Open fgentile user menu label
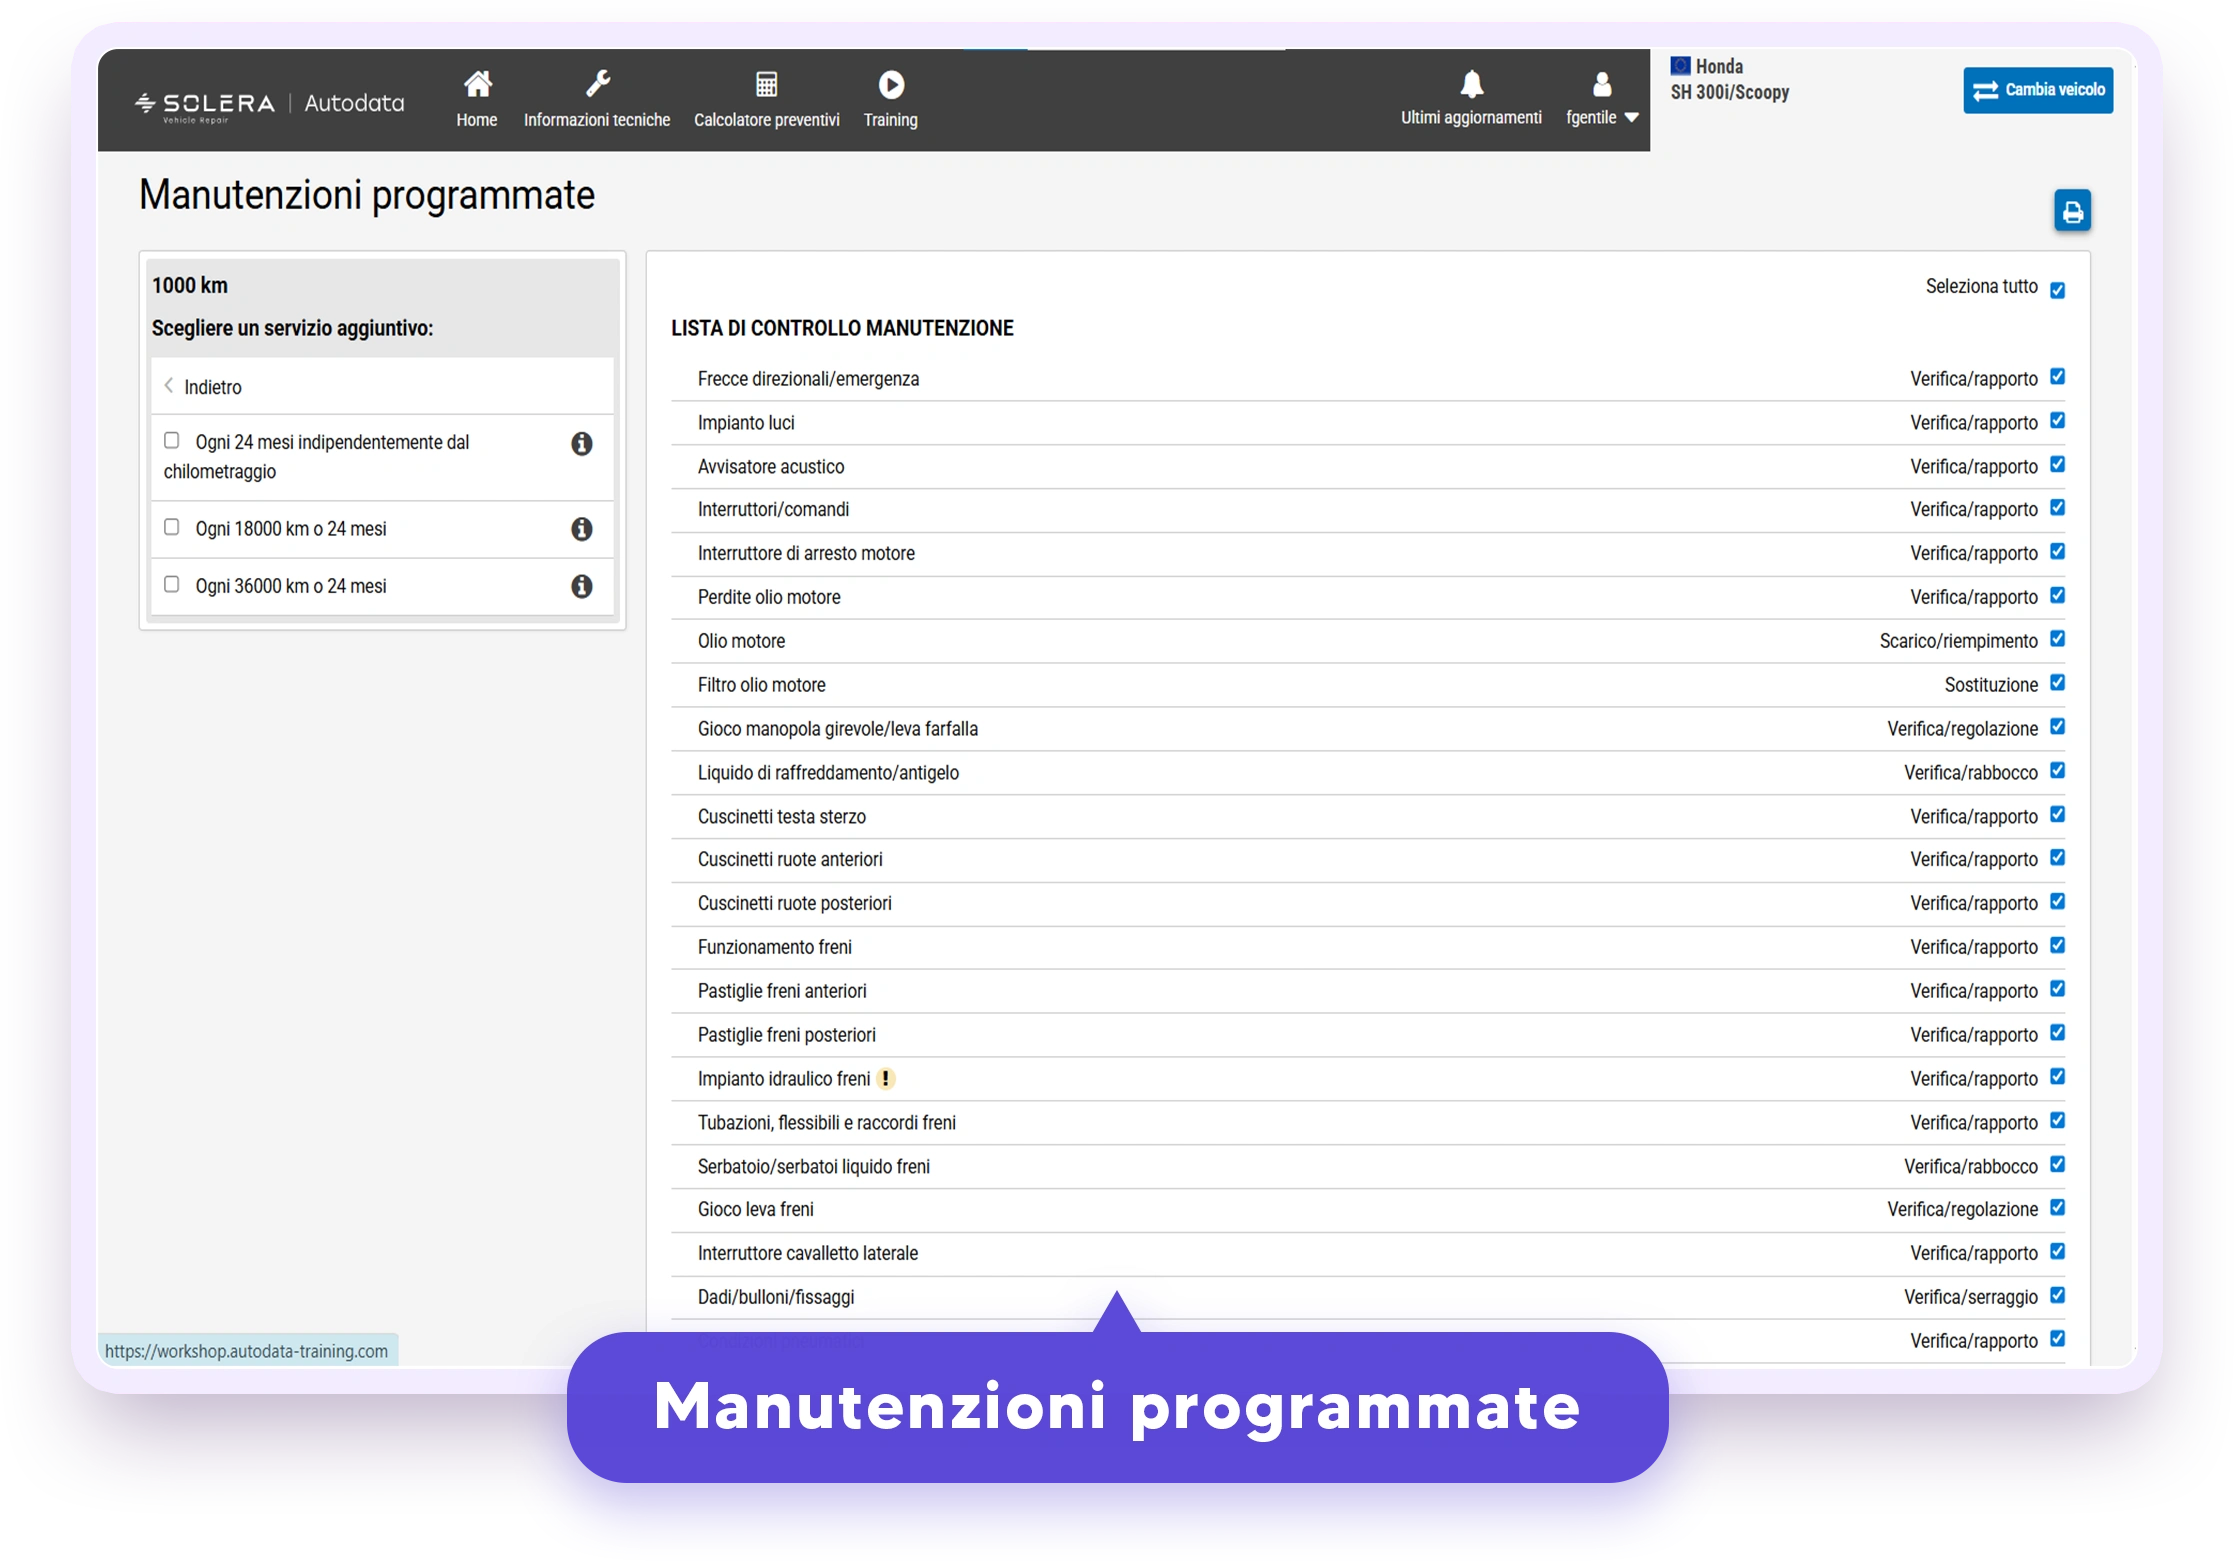Viewport: 2234px width, 1561px height. click(x=1591, y=118)
